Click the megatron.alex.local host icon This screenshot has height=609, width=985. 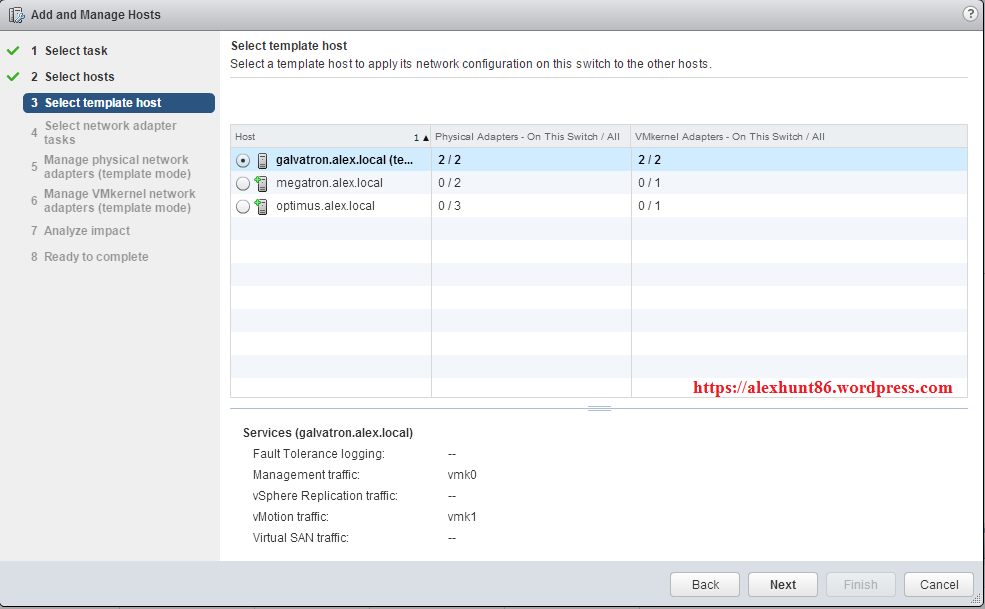(262, 183)
